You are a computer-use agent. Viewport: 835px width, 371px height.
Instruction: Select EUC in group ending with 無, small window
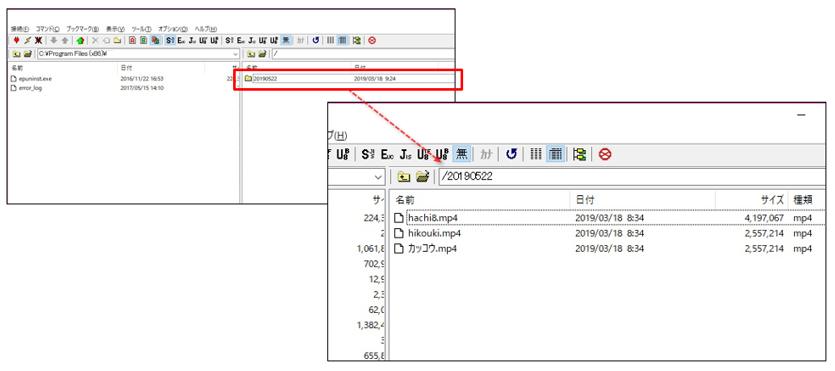tap(241, 40)
